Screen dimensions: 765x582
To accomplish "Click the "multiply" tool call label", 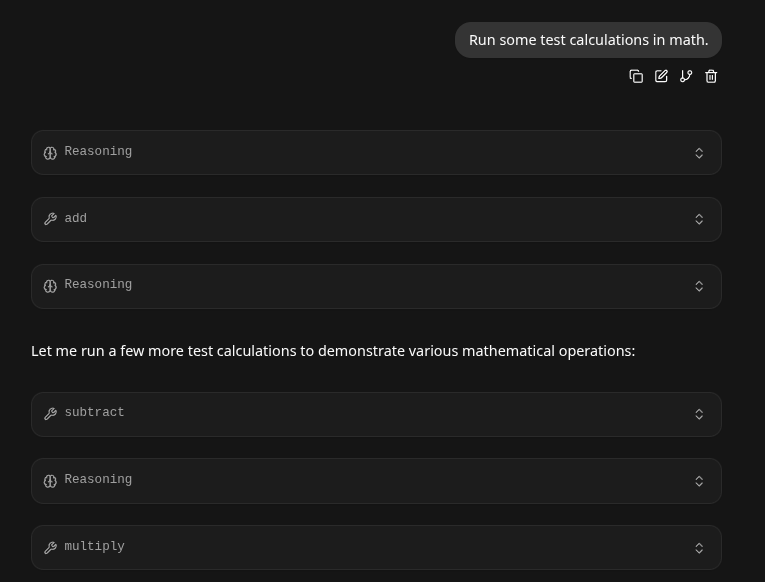I will click(94, 546).
